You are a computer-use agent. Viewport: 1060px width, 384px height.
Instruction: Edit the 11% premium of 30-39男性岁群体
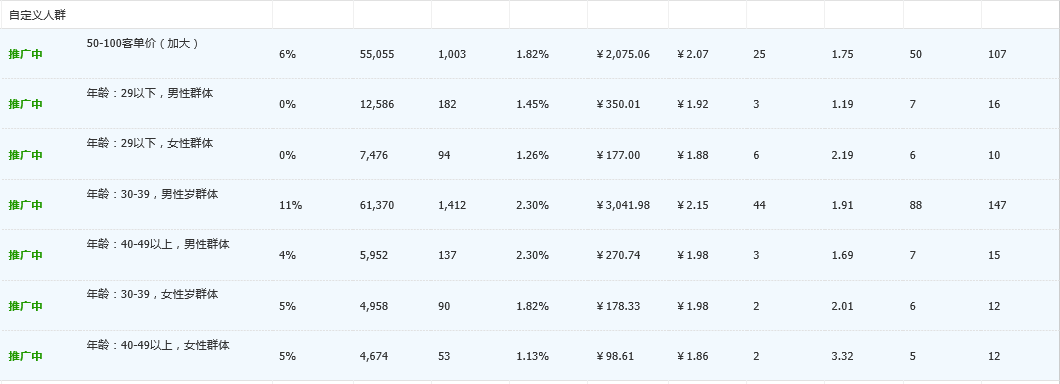[290, 205]
